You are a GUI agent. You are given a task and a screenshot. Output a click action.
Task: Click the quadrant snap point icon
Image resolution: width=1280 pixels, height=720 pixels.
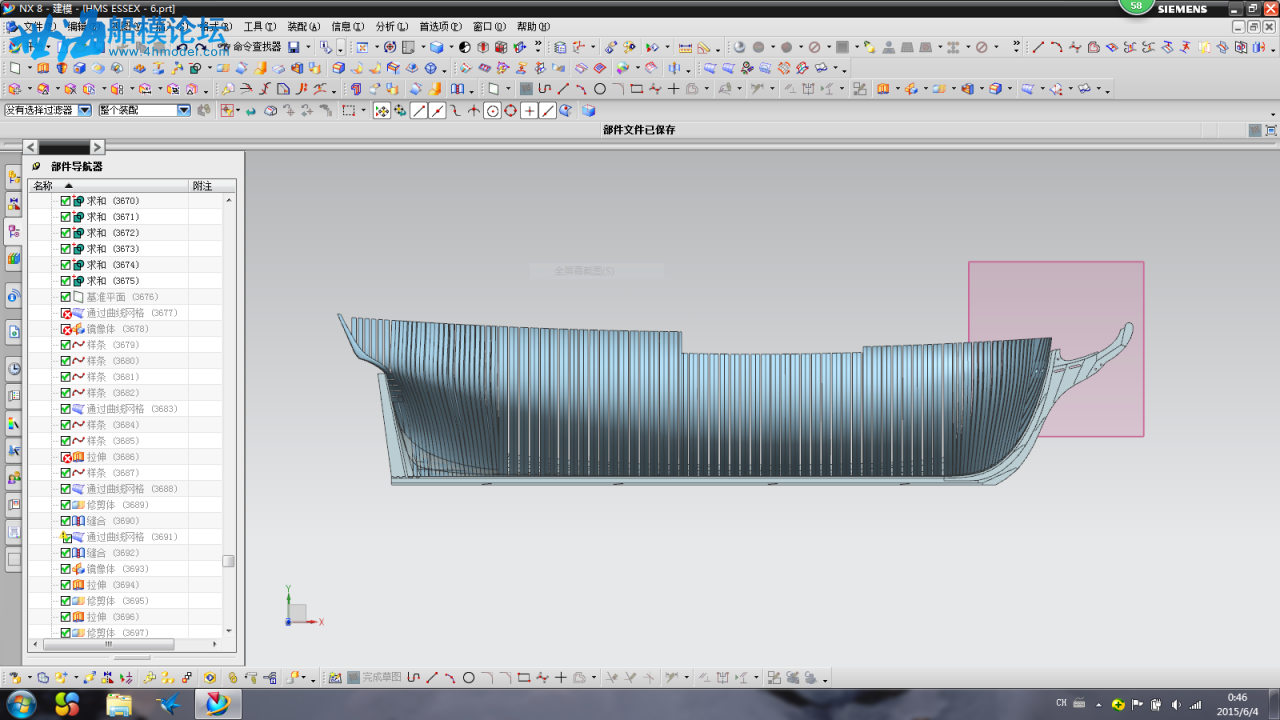coord(510,111)
